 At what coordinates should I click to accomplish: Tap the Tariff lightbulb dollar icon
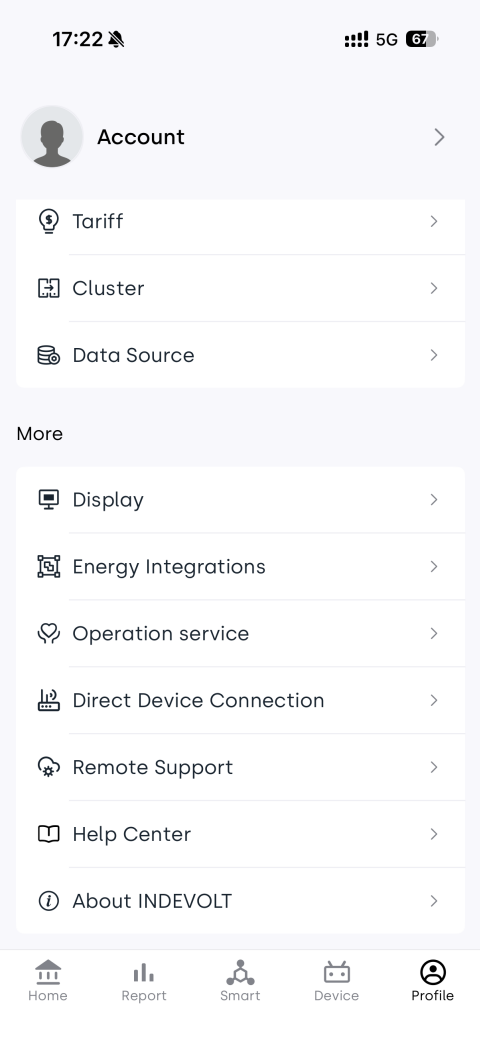click(x=48, y=221)
